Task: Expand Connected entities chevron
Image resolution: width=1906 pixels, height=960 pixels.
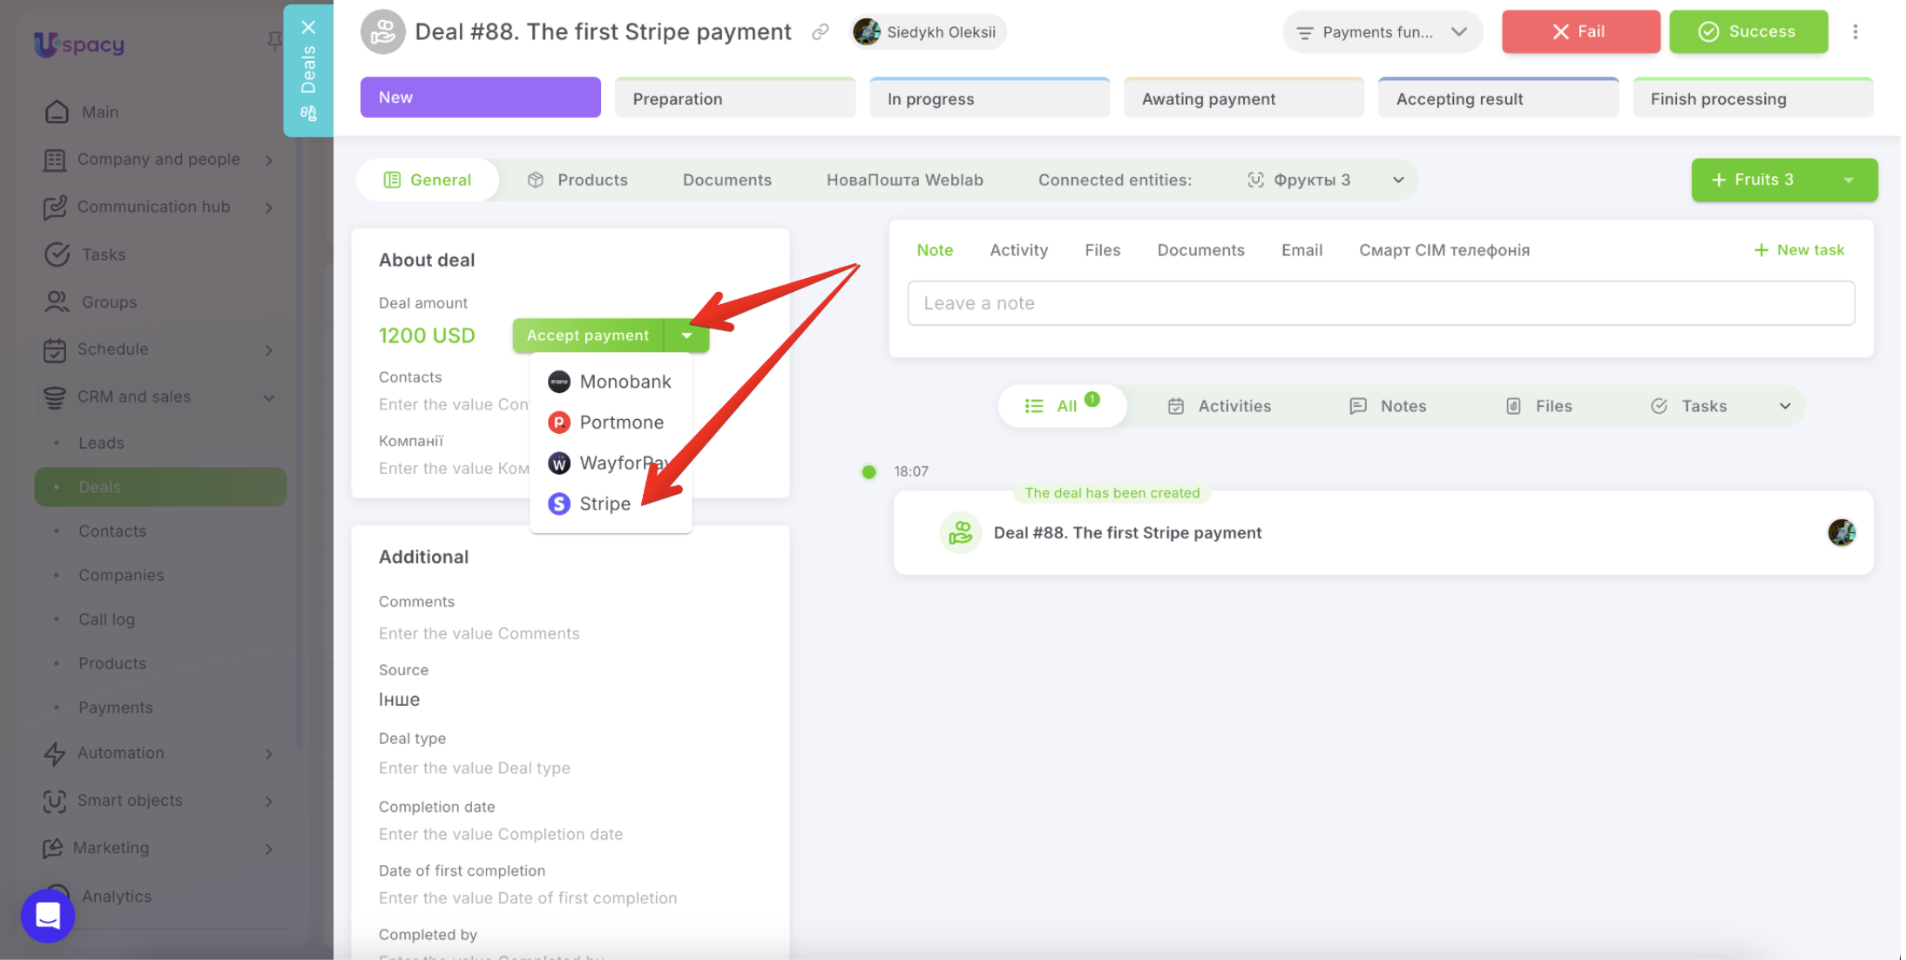Action: click(x=1398, y=180)
